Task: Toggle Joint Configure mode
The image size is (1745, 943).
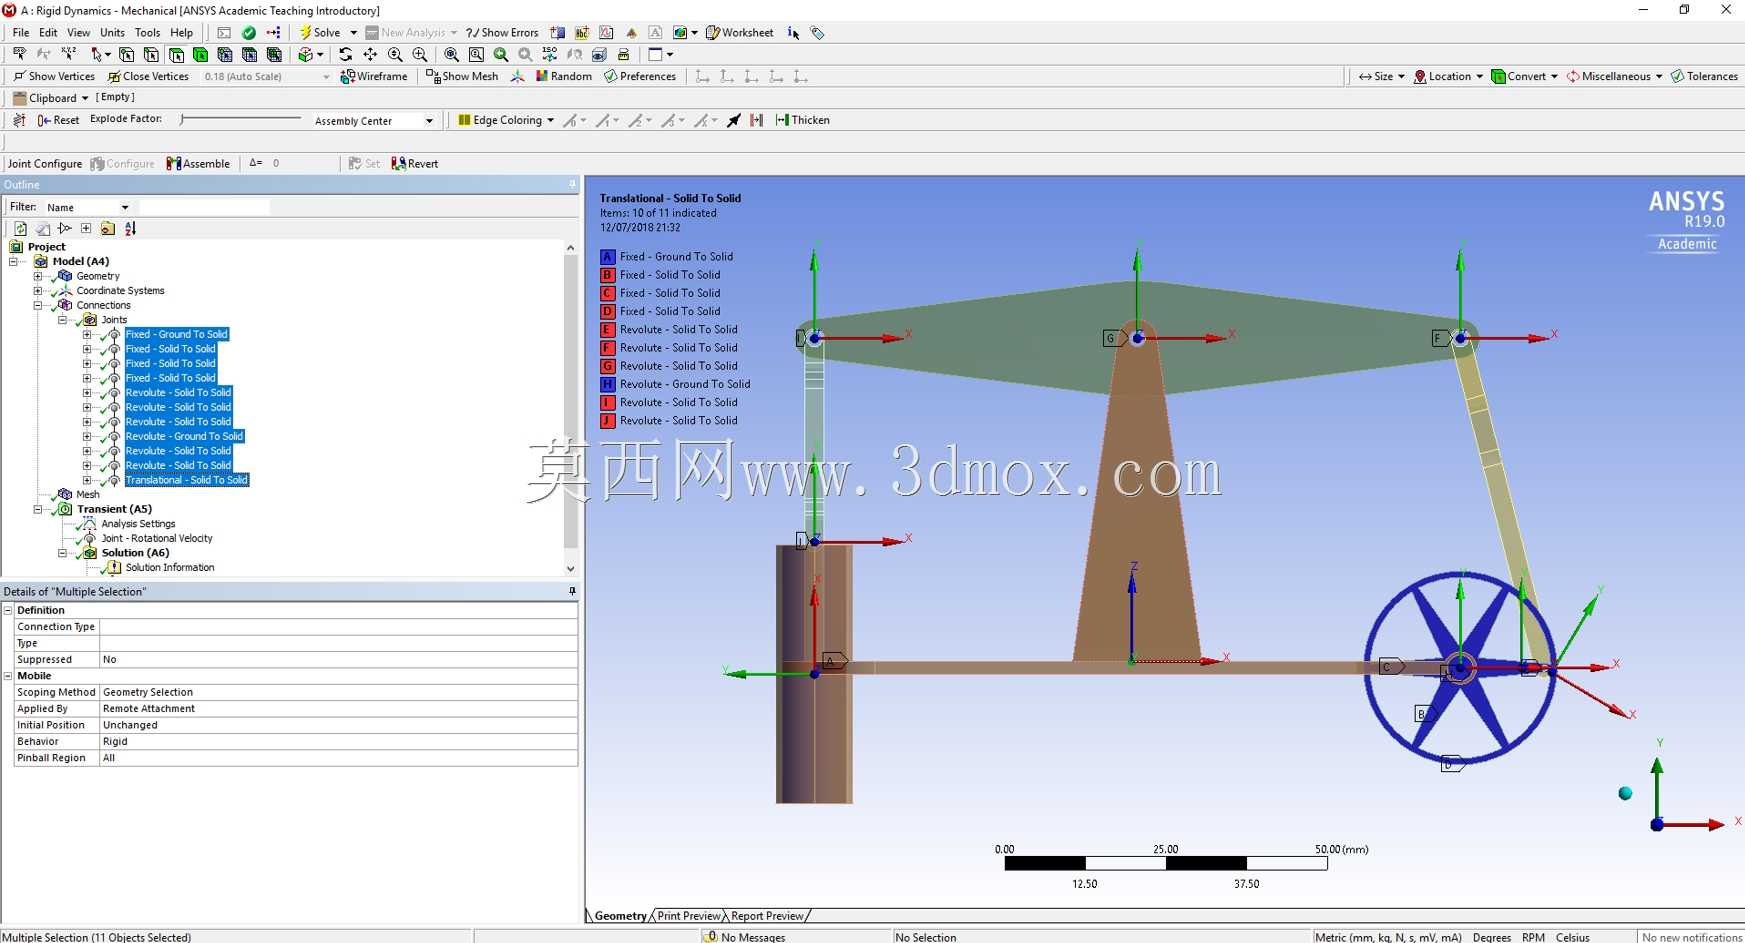Action: point(45,164)
